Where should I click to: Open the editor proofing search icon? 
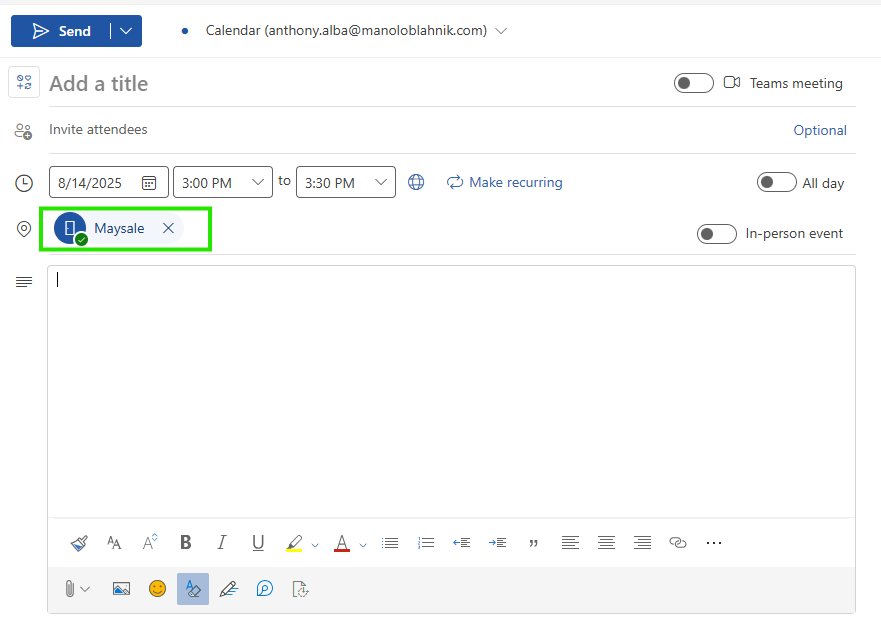point(265,589)
